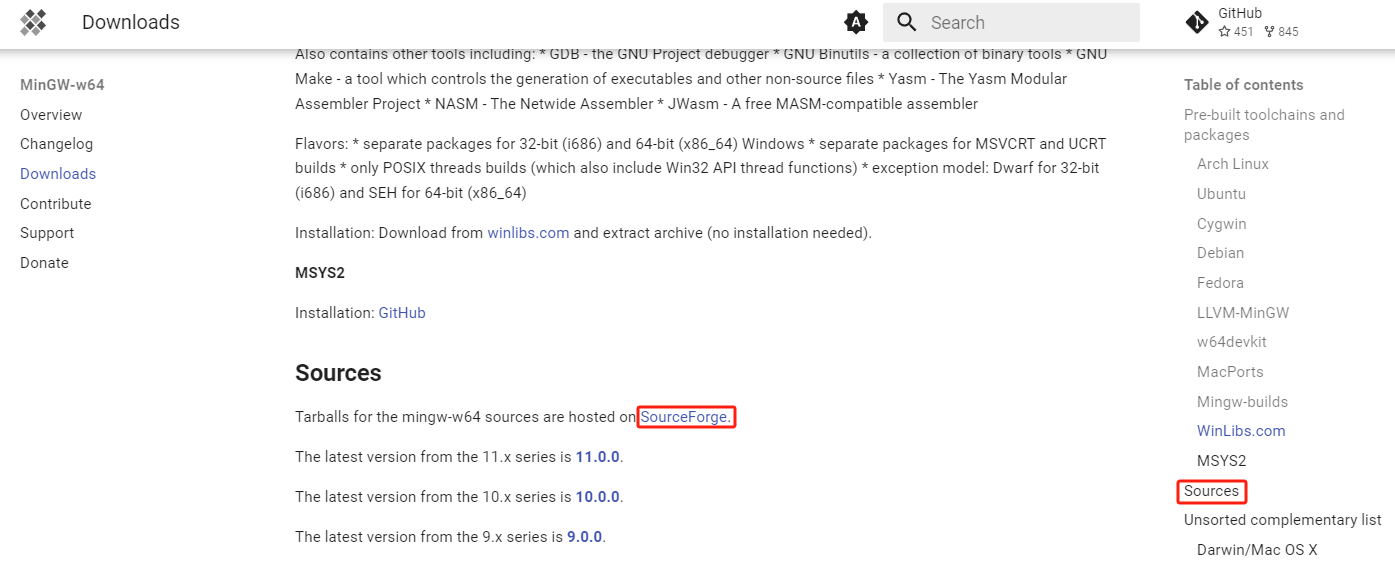The height and width of the screenshot is (568, 1395).
Task: Follow the winlibs.com link
Action: tap(528, 233)
